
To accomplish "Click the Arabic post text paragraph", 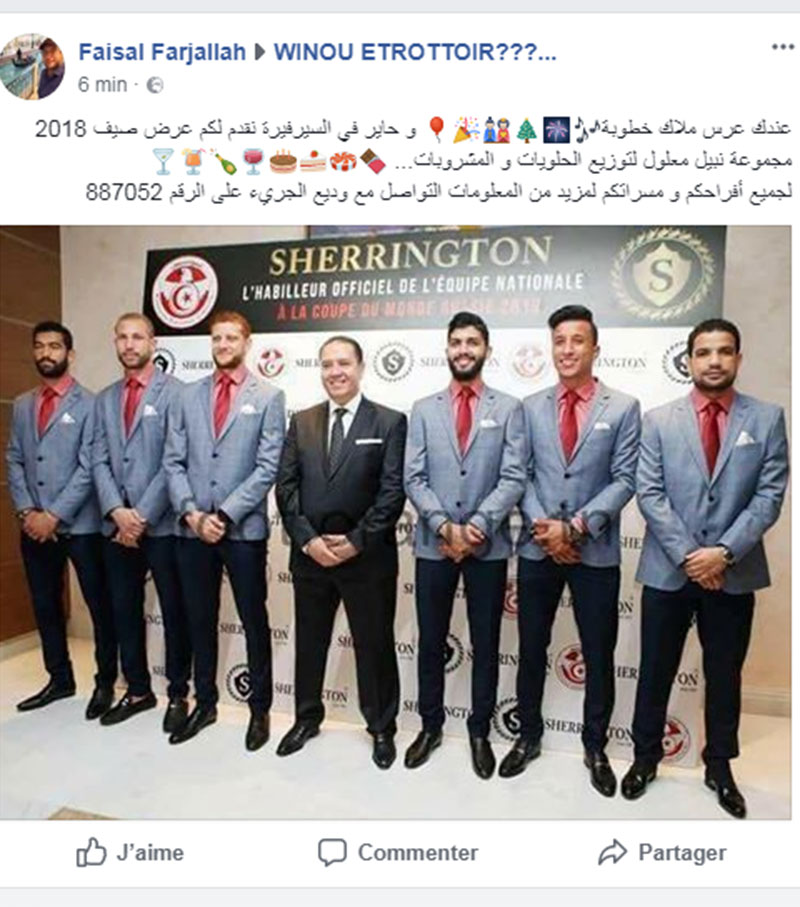I will point(413,161).
